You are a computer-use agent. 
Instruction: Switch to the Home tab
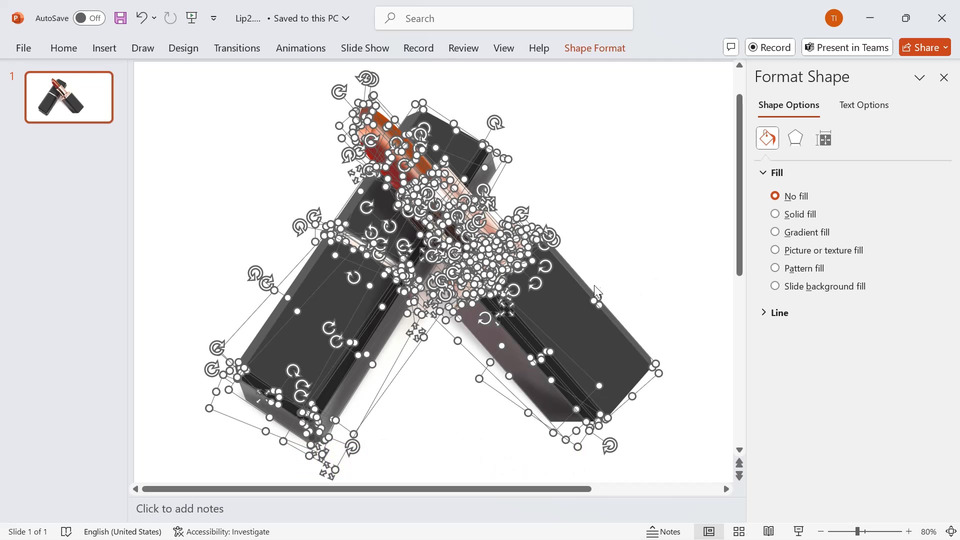click(64, 48)
